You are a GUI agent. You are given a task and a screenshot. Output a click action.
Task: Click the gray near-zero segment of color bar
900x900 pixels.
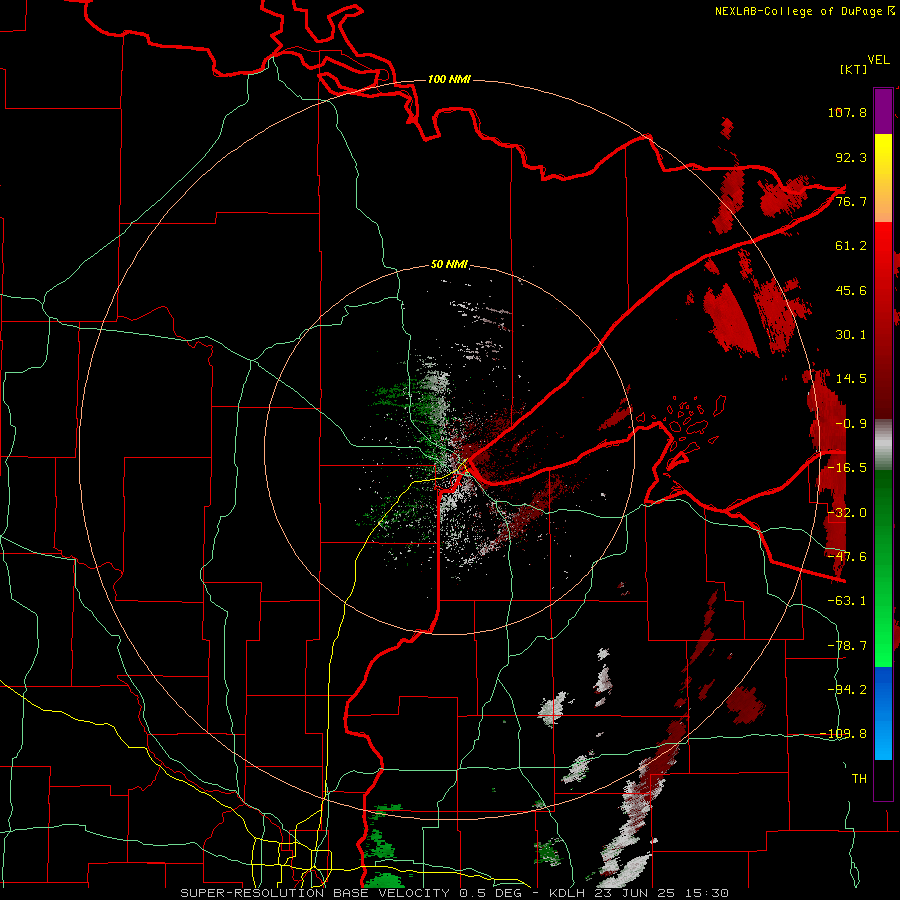883,445
